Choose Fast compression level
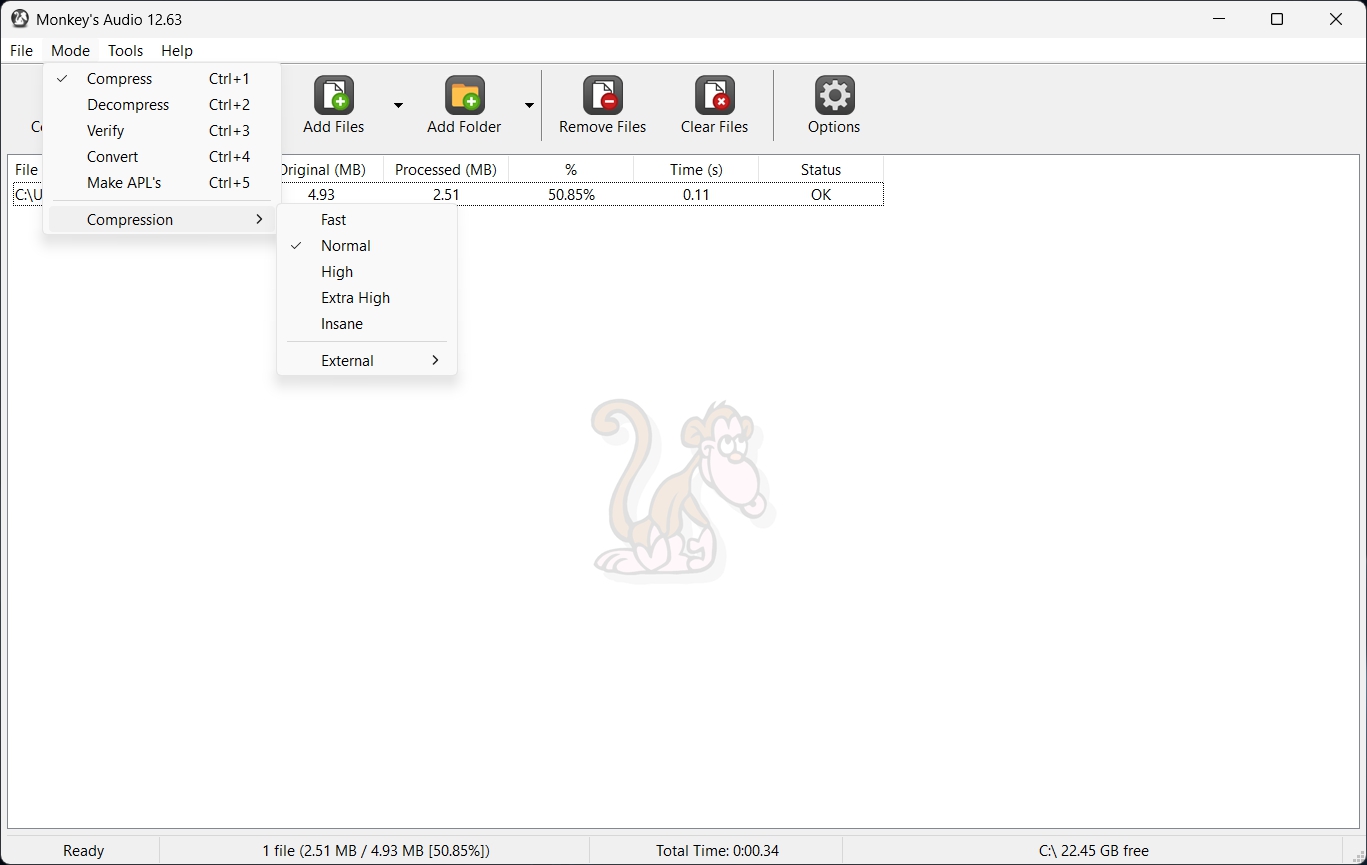This screenshot has width=1367, height=865. point(367,220)
